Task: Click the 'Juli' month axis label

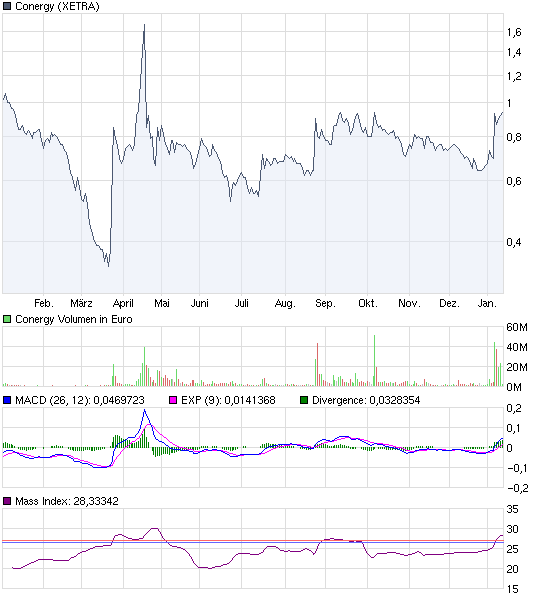Action: (241, 303)
